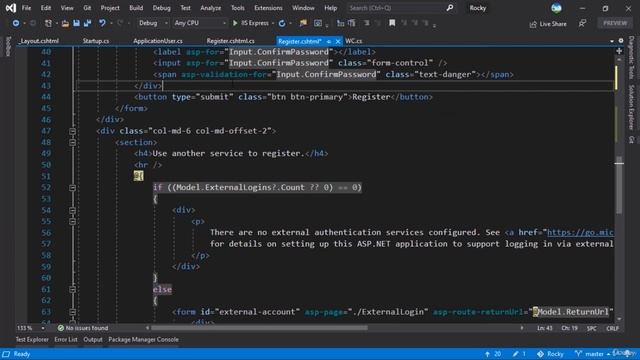Open the IIS Express launch options arrow
Image resolution: width=640 pixels, height=360 pixels.
[272, 23]
